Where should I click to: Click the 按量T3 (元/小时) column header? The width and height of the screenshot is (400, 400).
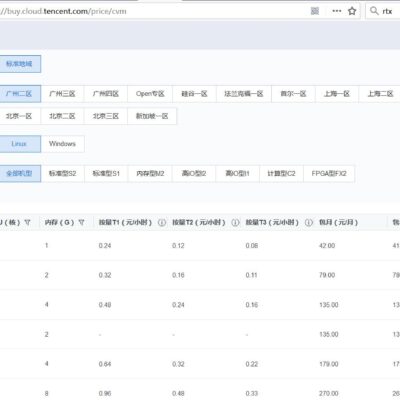pos(272,222)
